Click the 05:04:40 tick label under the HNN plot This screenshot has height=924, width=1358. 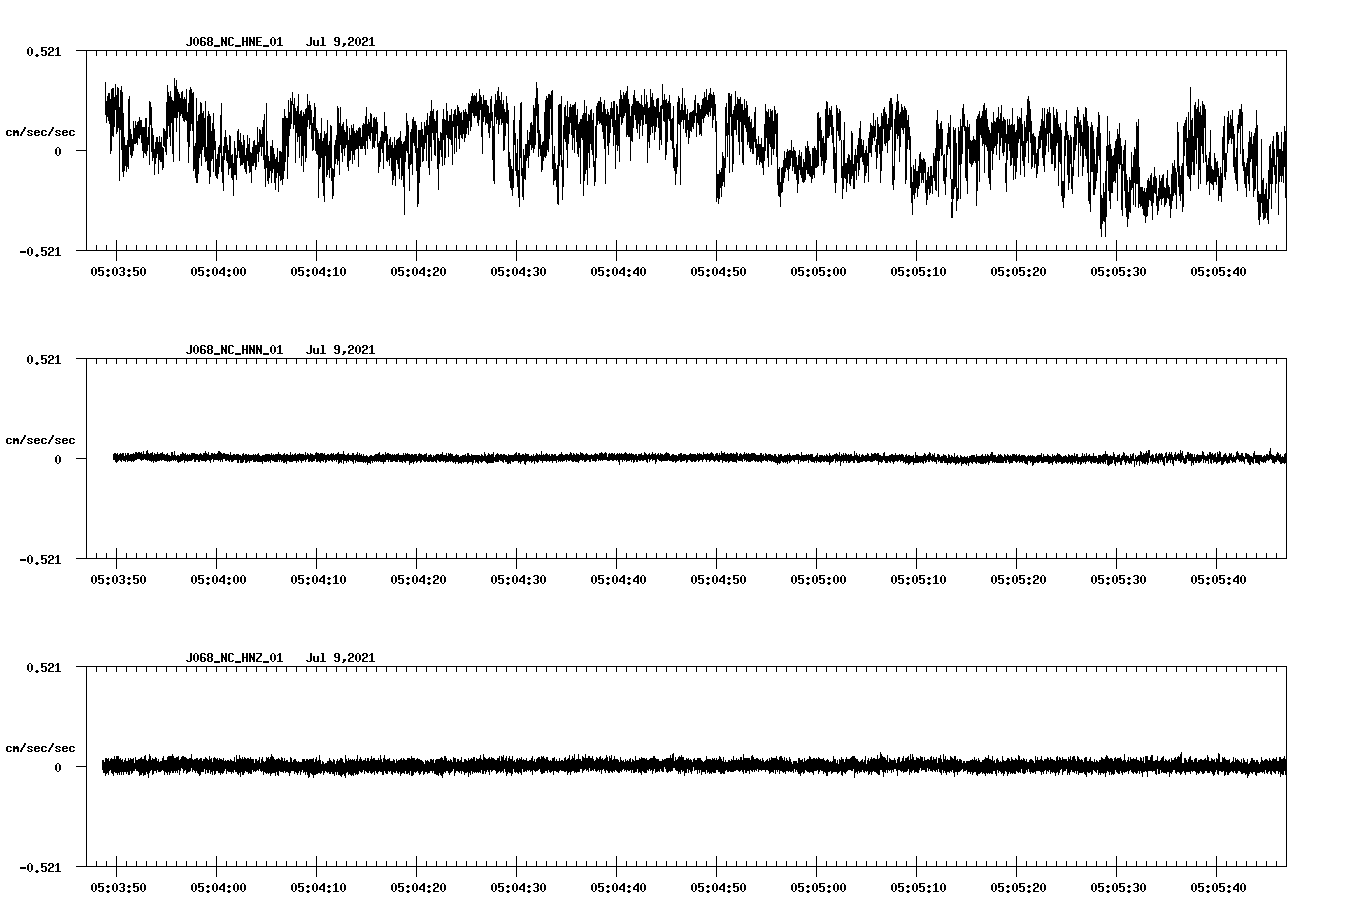point(618,580)
